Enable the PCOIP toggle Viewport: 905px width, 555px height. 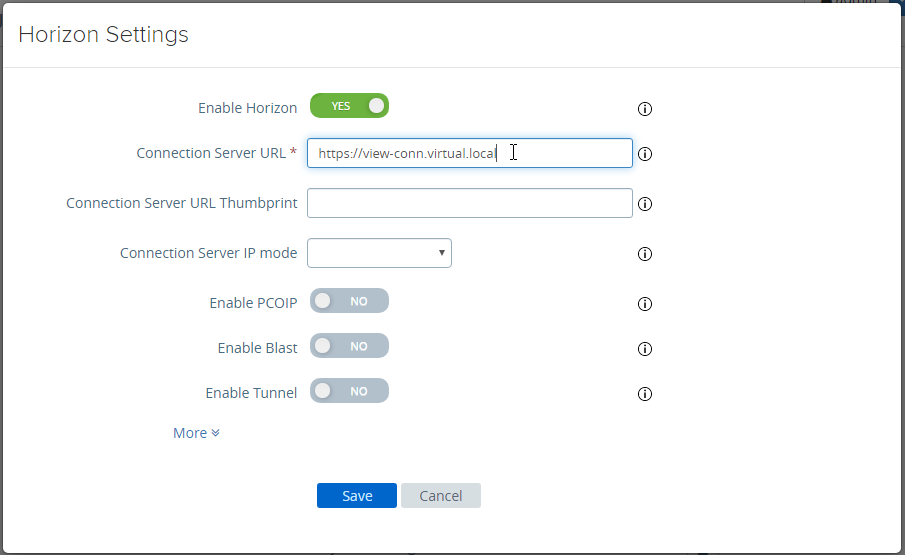[x=349, y=301]
